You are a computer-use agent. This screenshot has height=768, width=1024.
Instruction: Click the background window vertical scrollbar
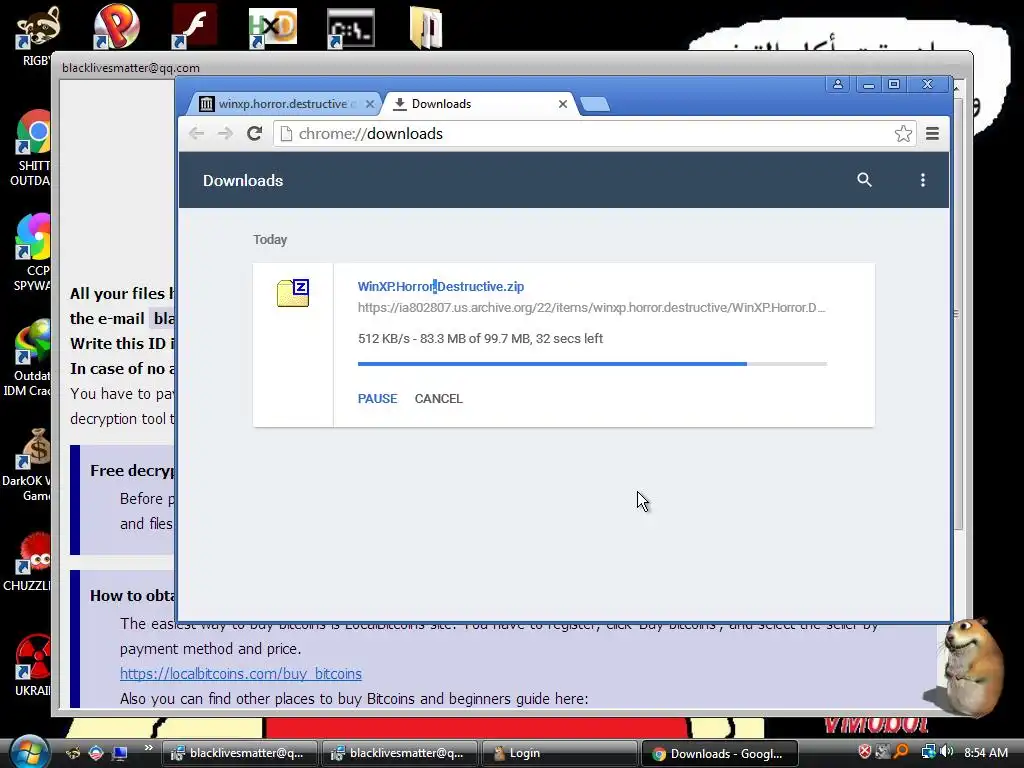tap(958, 313)
